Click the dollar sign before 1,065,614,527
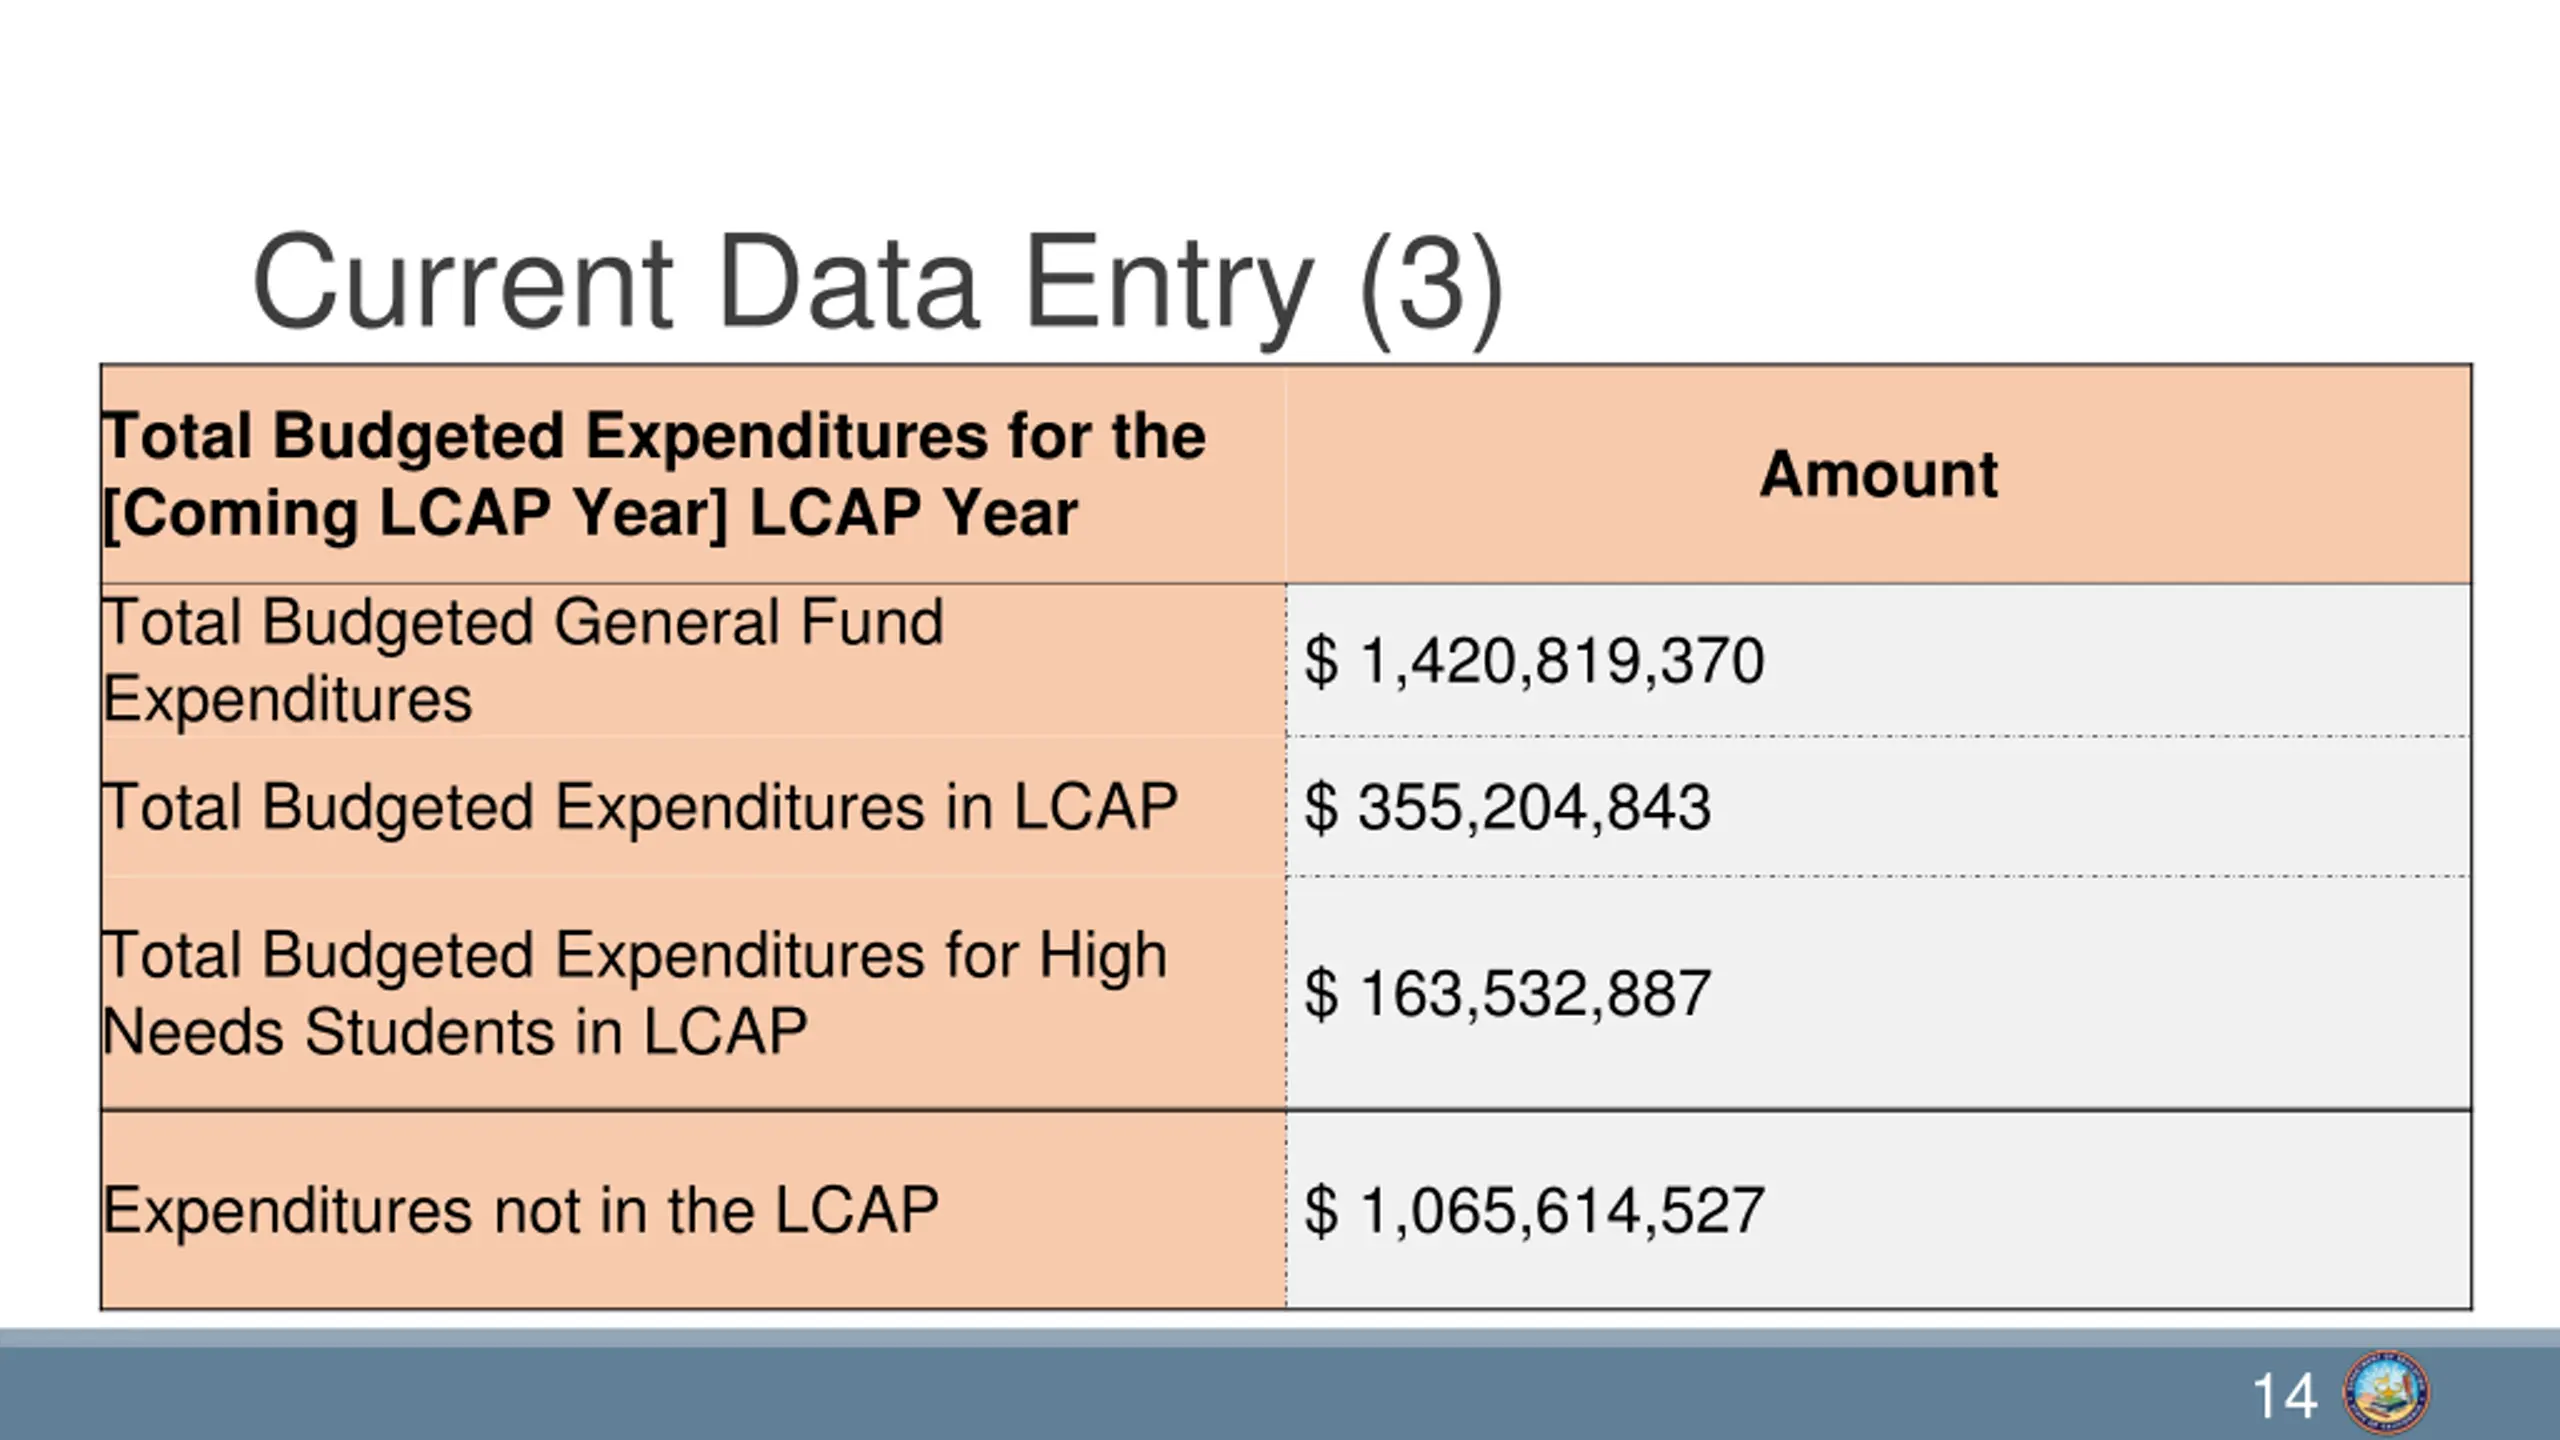 coord(1320,1211)
